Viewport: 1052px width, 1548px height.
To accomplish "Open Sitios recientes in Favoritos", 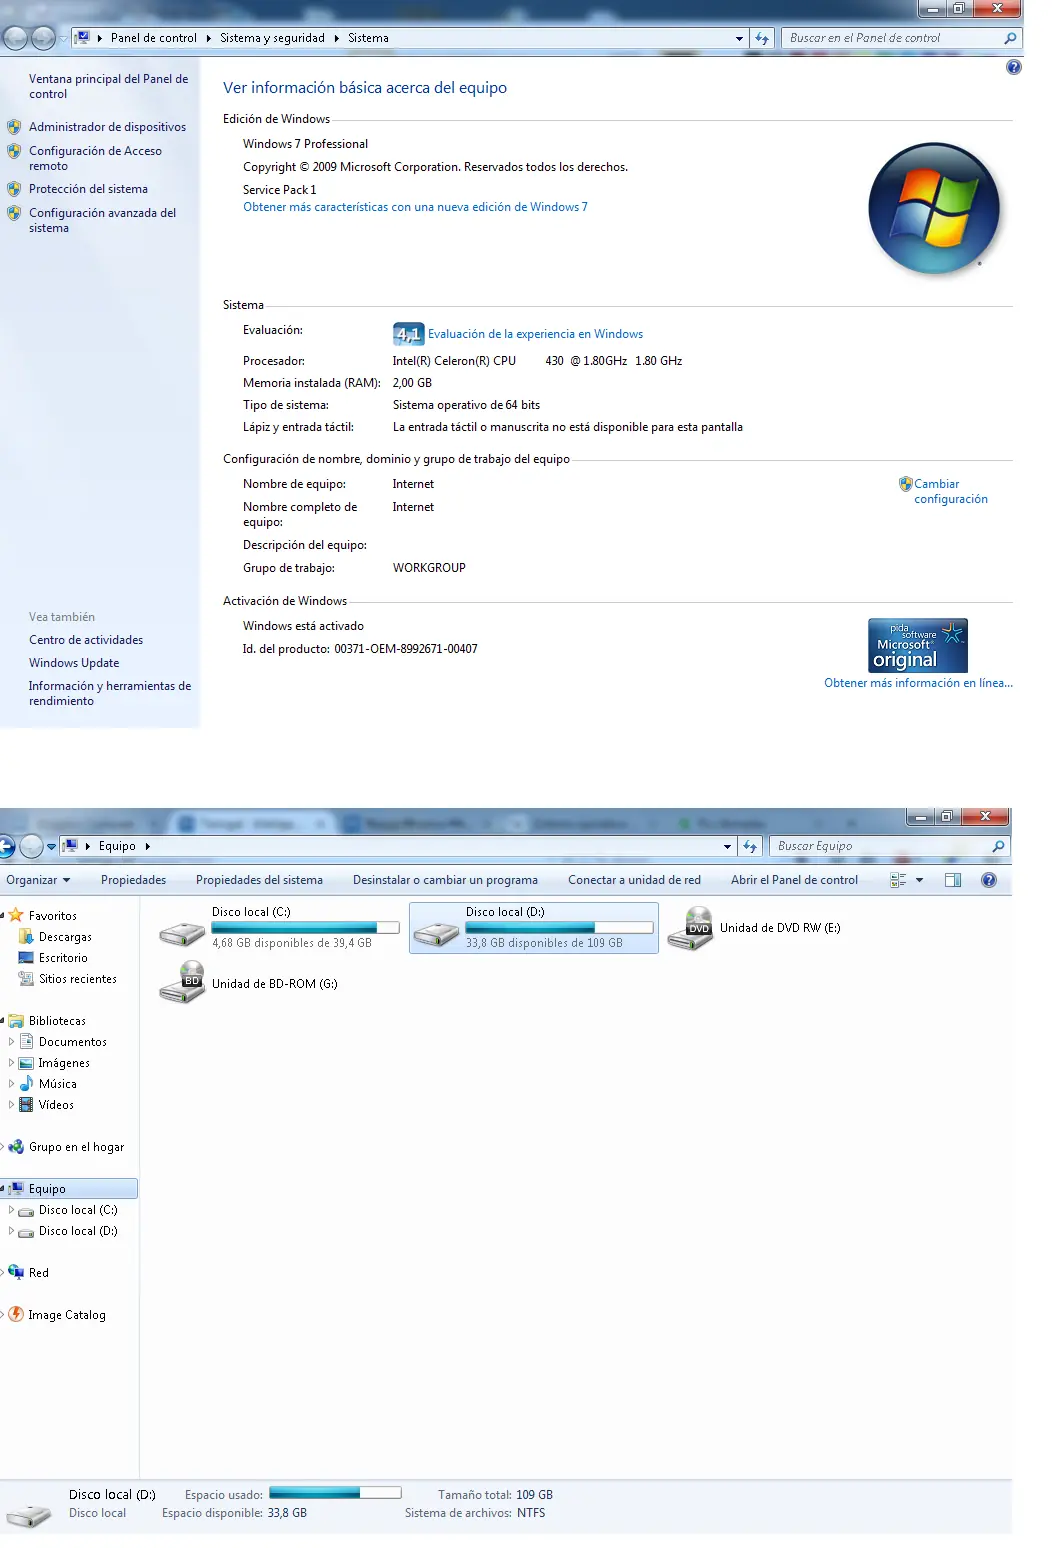I will [x=78, y=978].
